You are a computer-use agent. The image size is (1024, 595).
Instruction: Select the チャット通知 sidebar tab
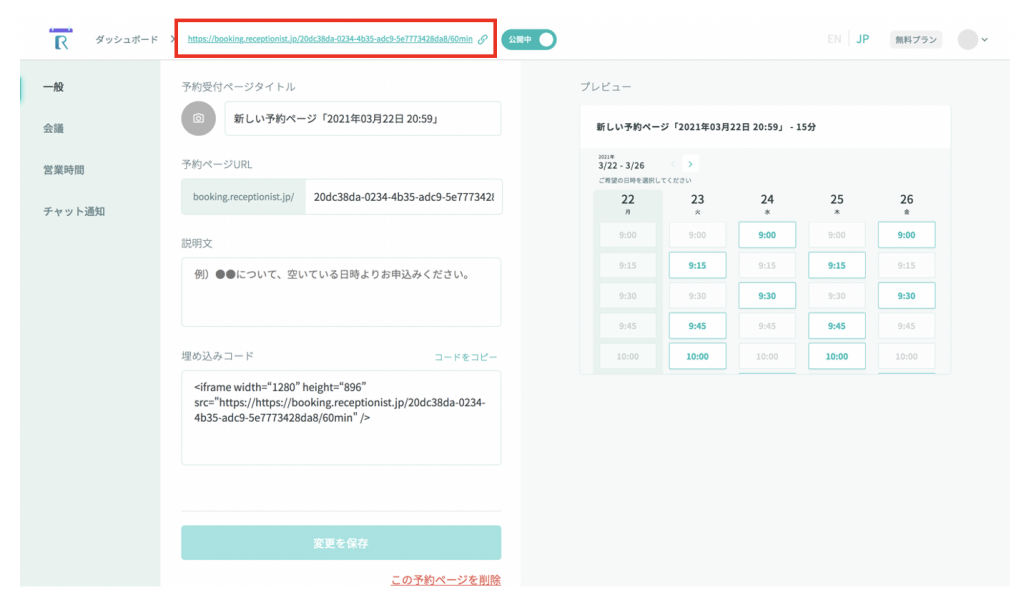[x=73, y=211]
